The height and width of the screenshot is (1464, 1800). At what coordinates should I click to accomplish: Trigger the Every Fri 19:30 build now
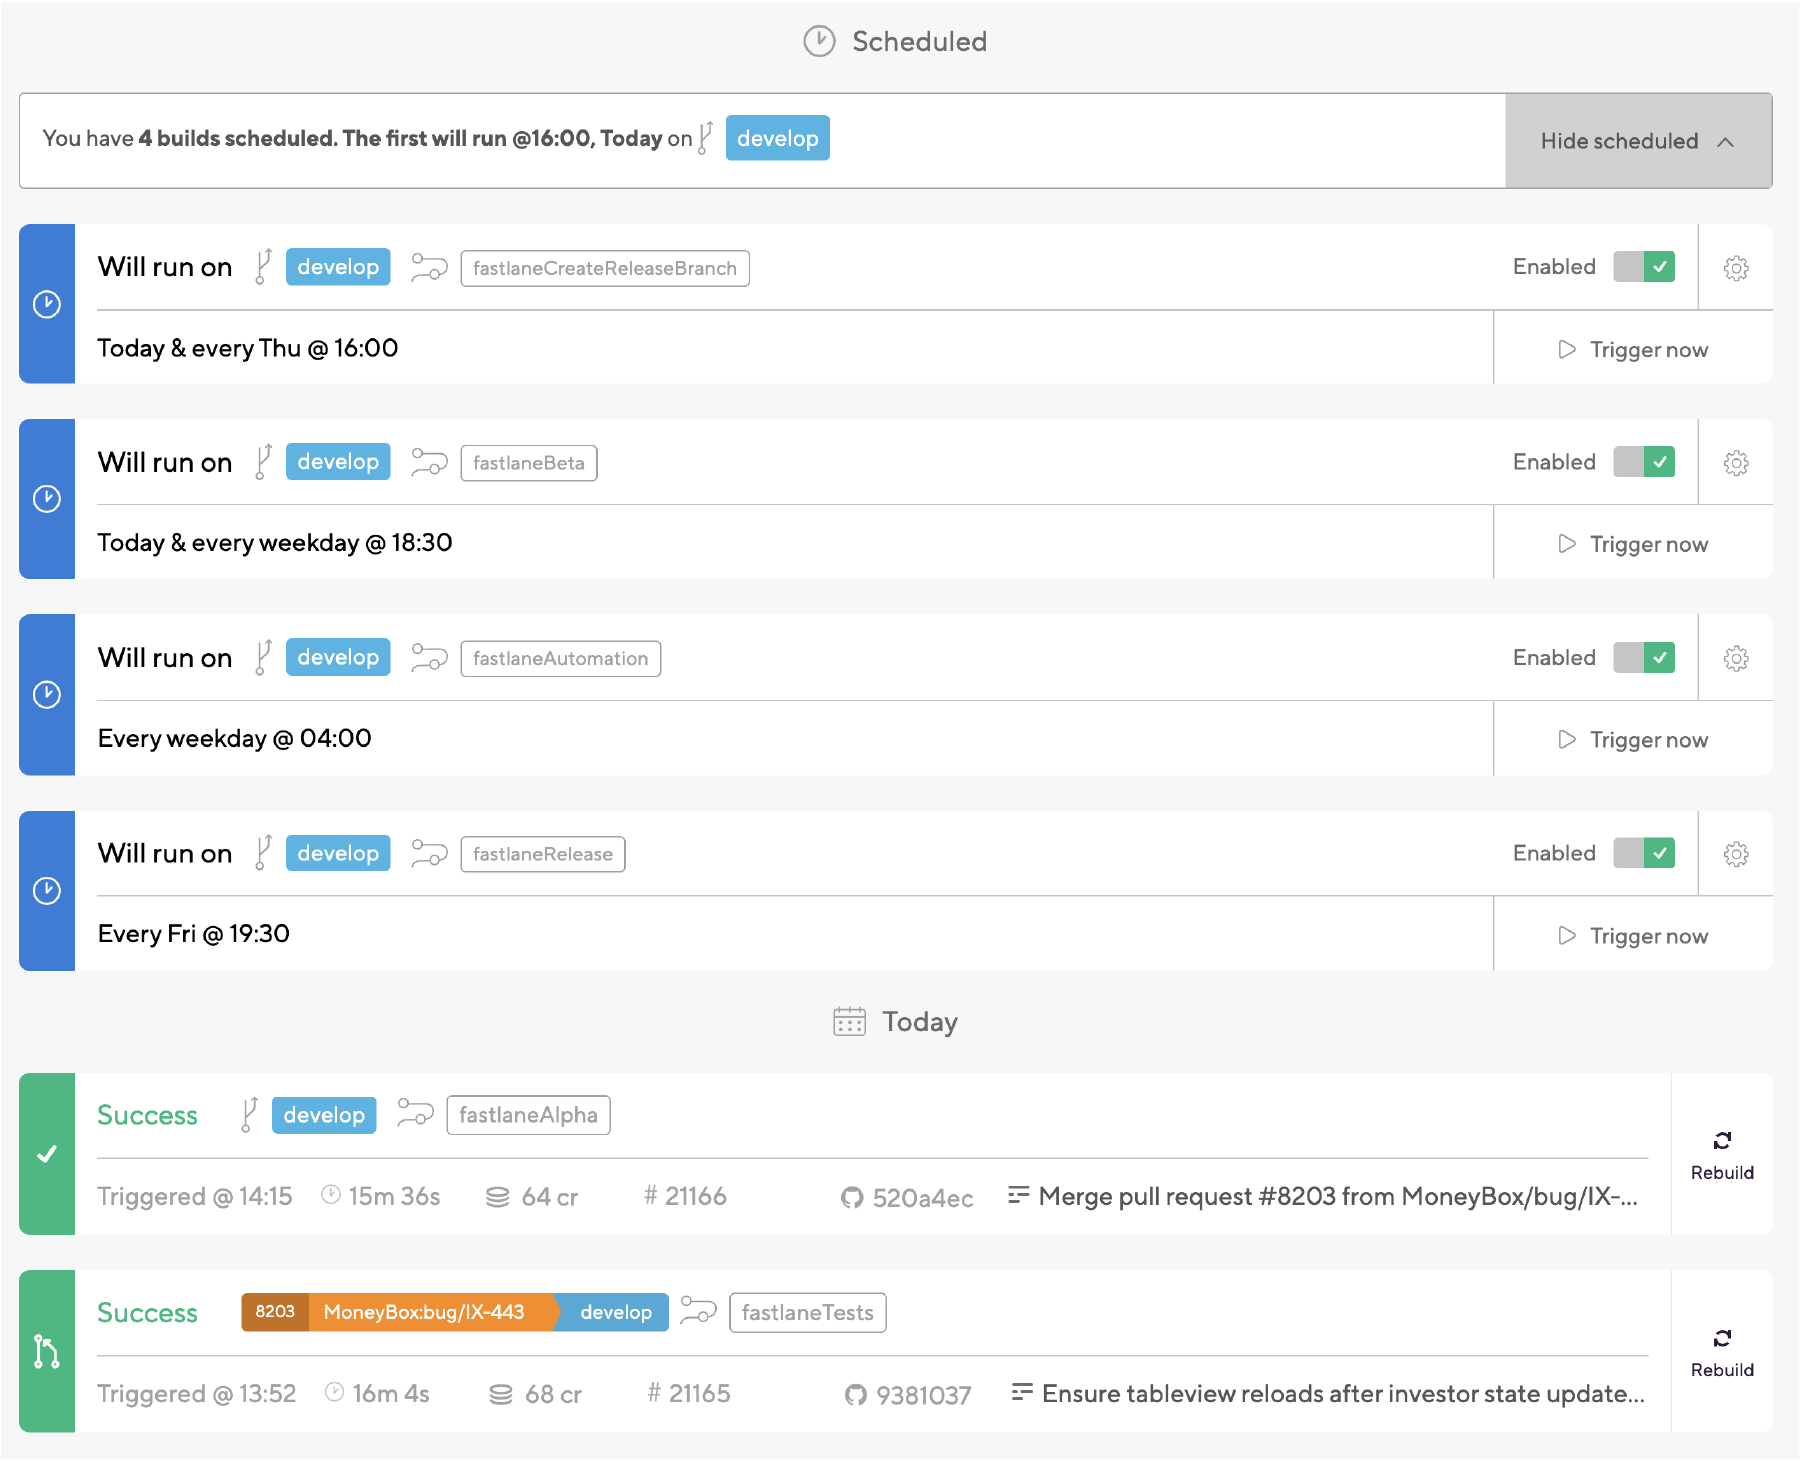[x=1633, y=936]
